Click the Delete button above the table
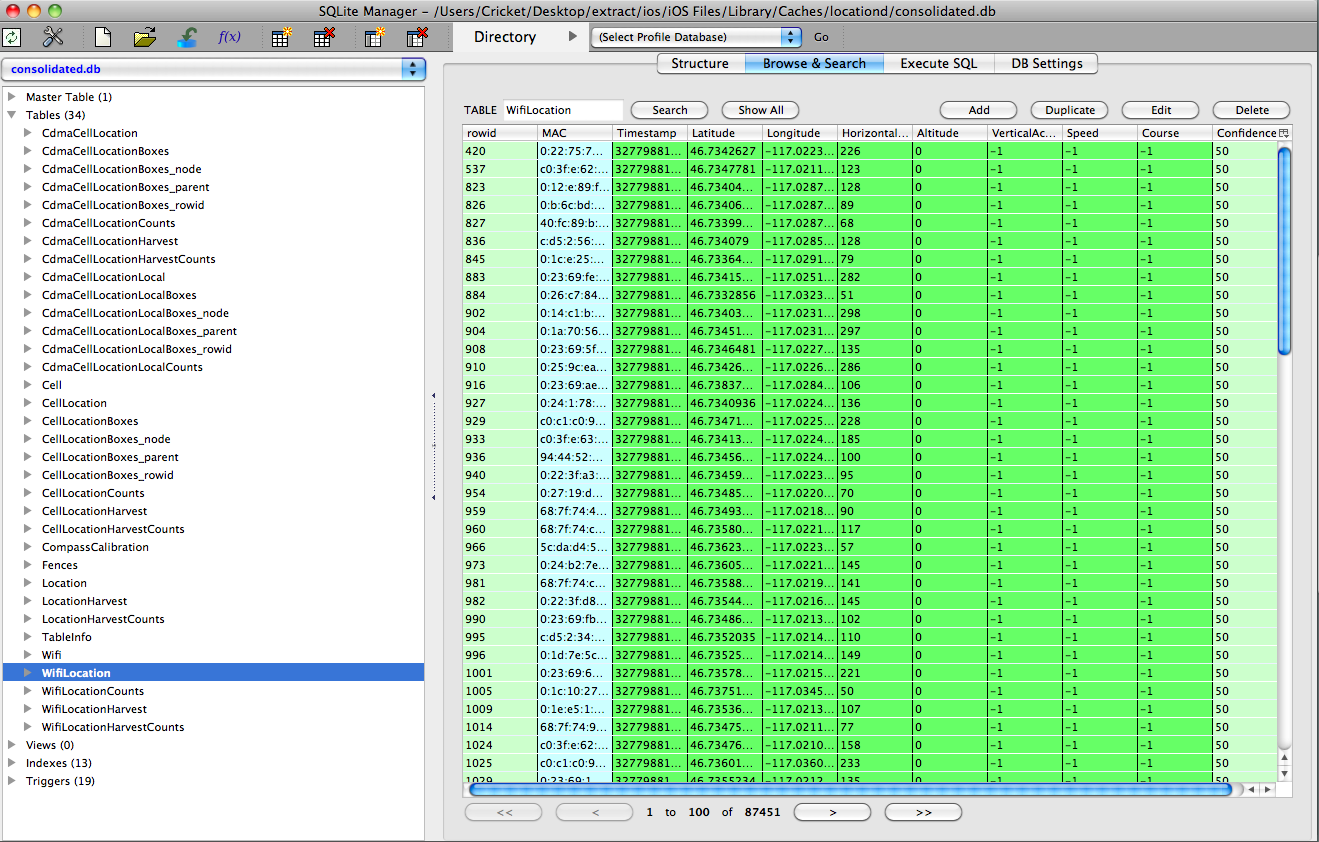This screenshot has width=1319, height=842. (x=1251, y=110)
